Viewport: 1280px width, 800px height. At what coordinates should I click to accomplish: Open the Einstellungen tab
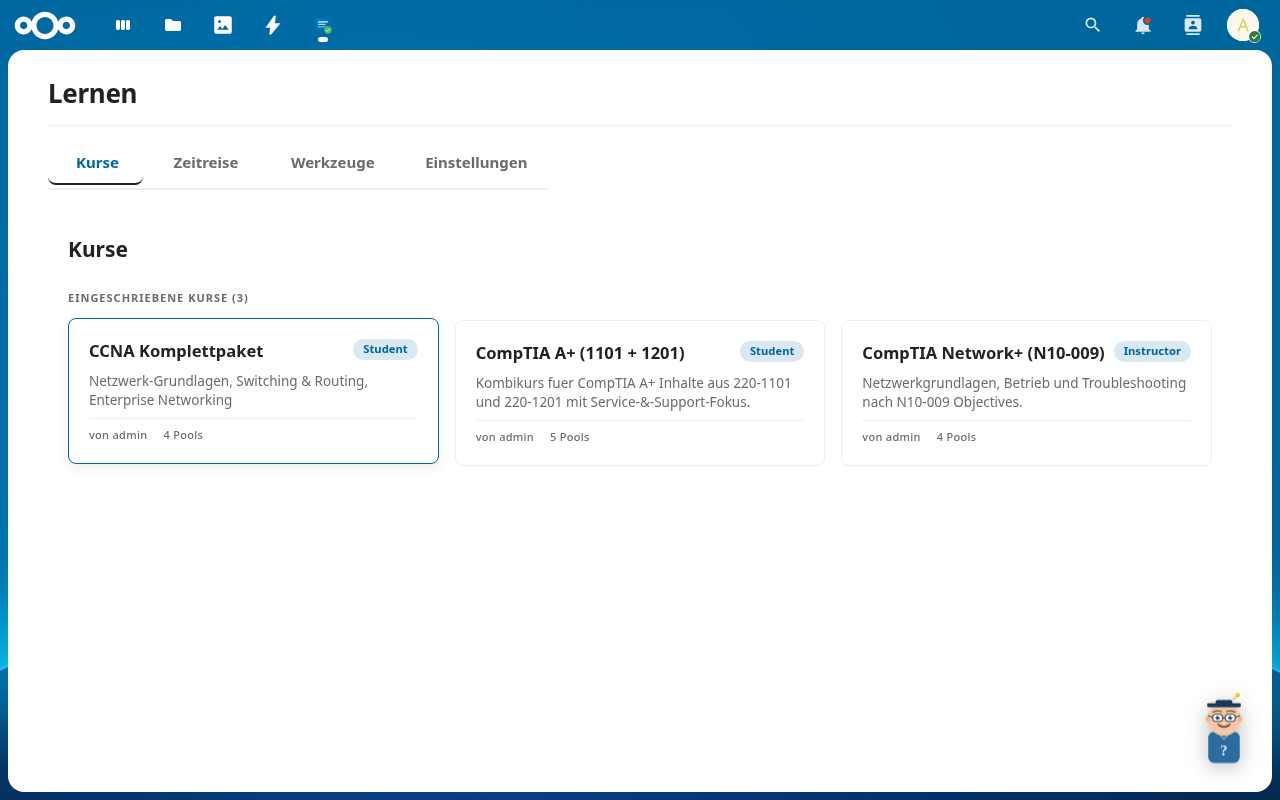pos(476,162)
